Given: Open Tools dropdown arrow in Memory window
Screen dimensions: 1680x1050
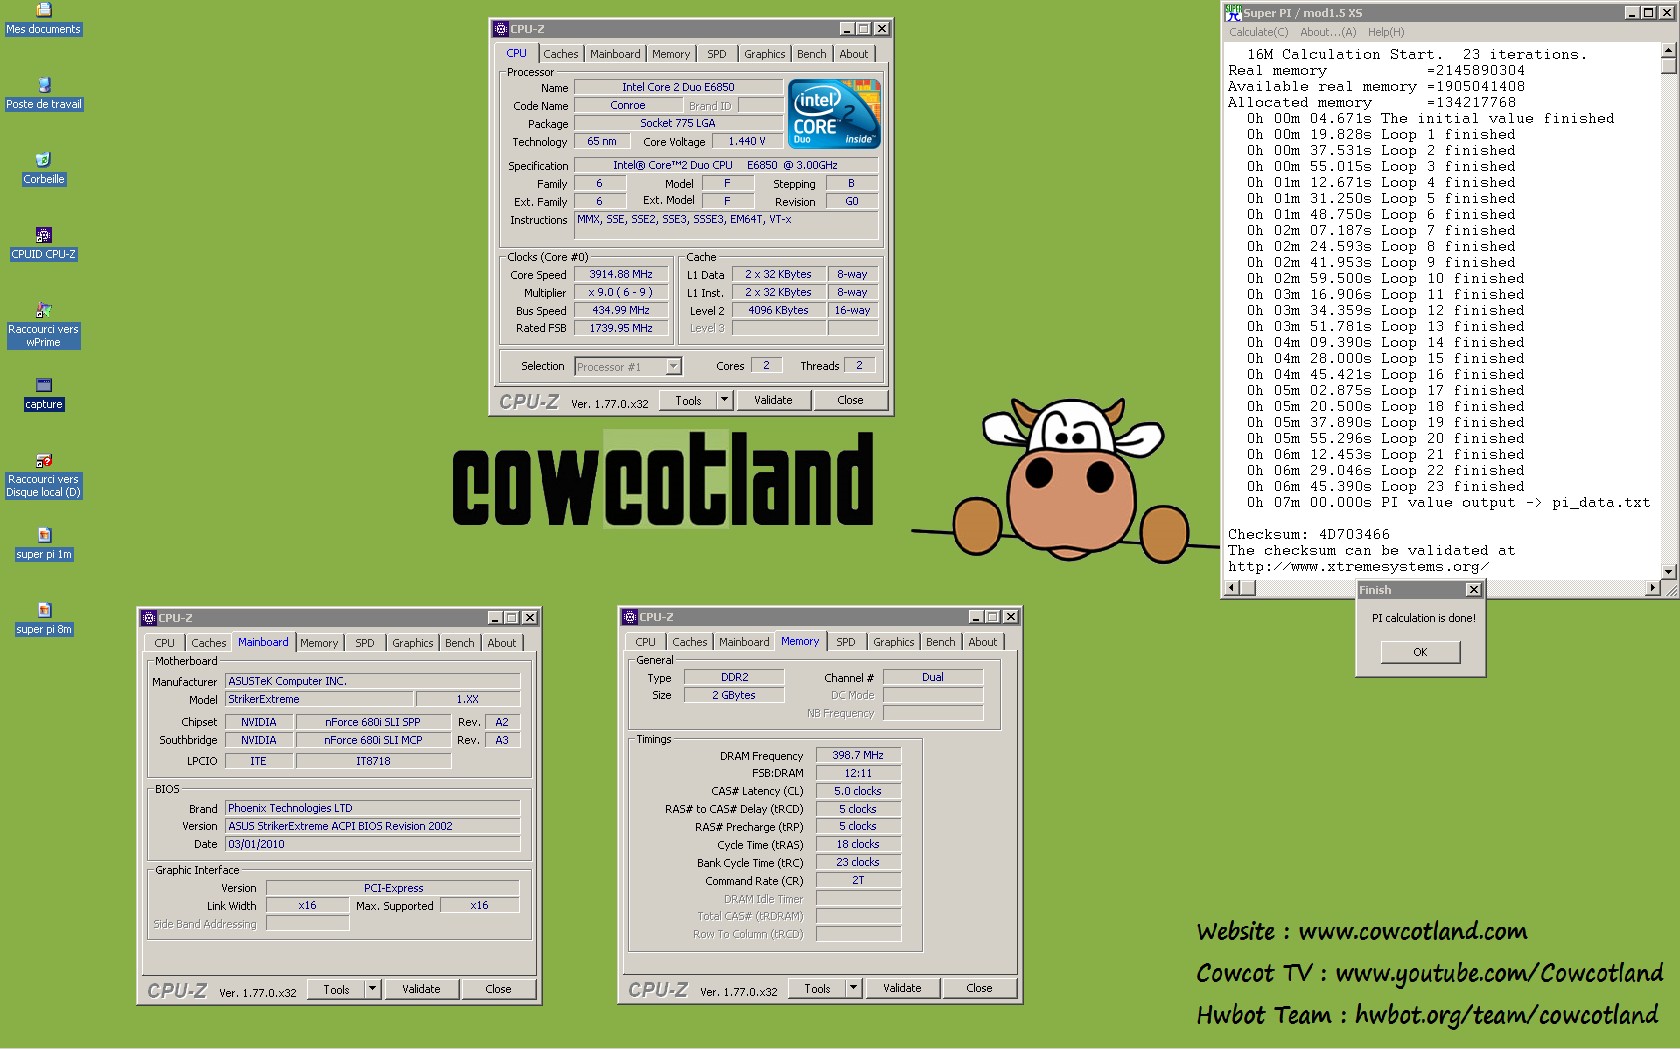Looking at the screenshot, I should click(853, 988).
